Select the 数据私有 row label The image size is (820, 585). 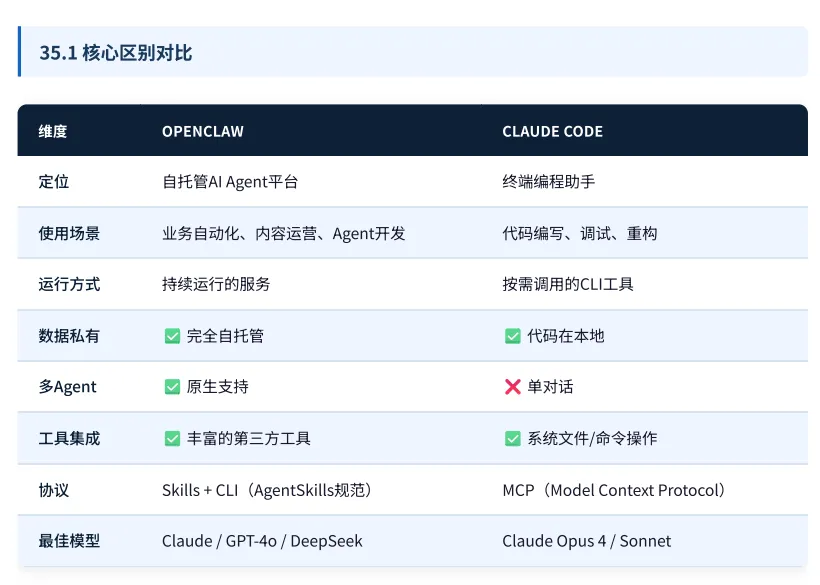tap(69, 336)
